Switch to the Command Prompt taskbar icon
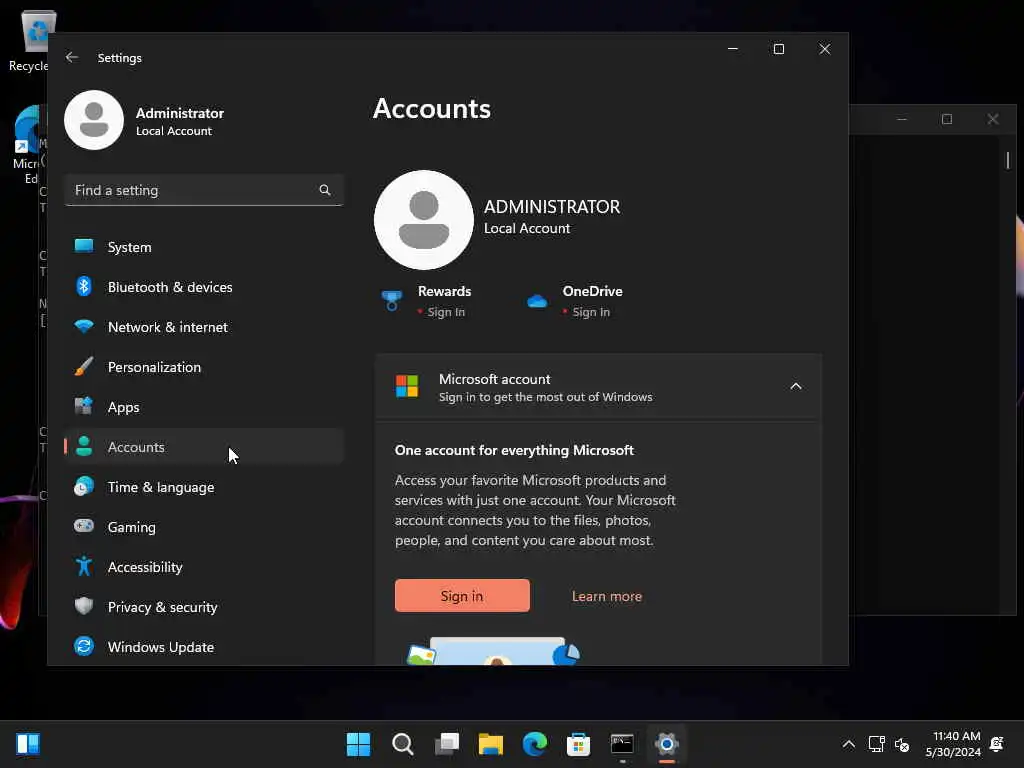Viewport: 1024px width, 768px height. pos(622,744)
